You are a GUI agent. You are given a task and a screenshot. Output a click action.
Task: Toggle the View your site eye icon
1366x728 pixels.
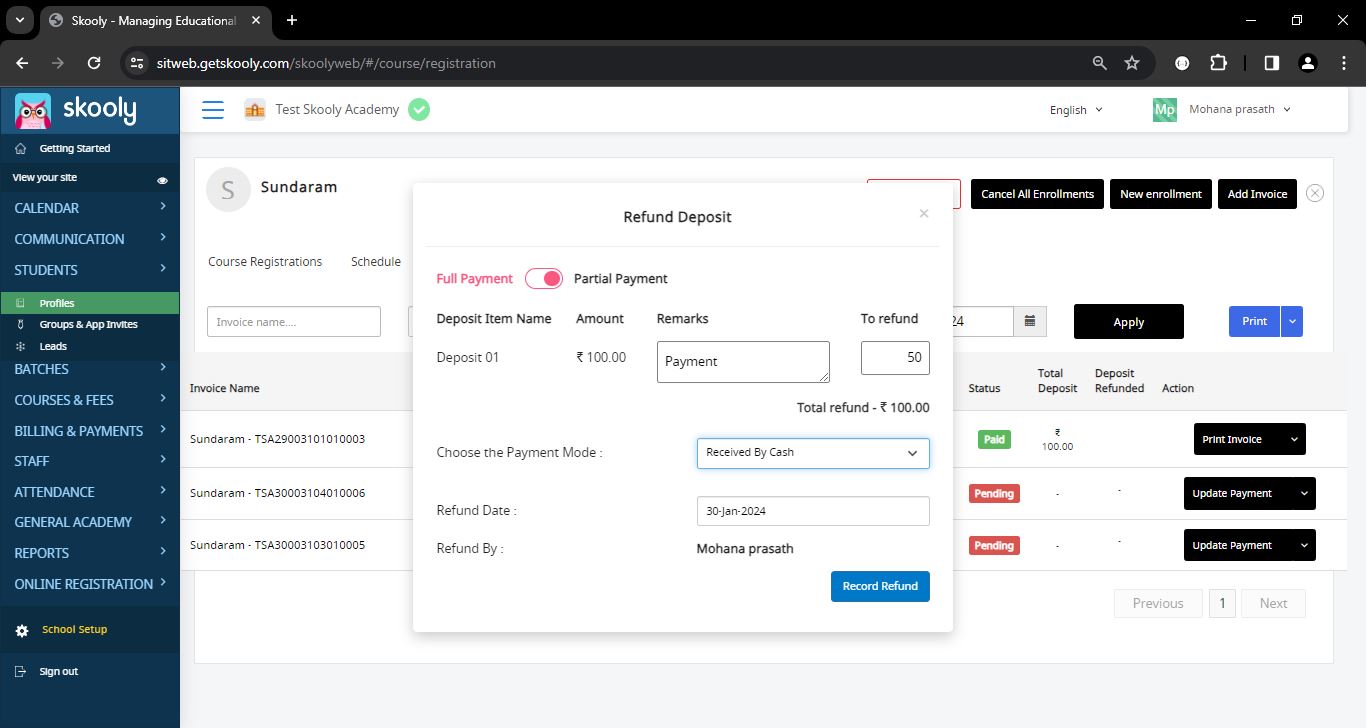click(x=163, y=180)
